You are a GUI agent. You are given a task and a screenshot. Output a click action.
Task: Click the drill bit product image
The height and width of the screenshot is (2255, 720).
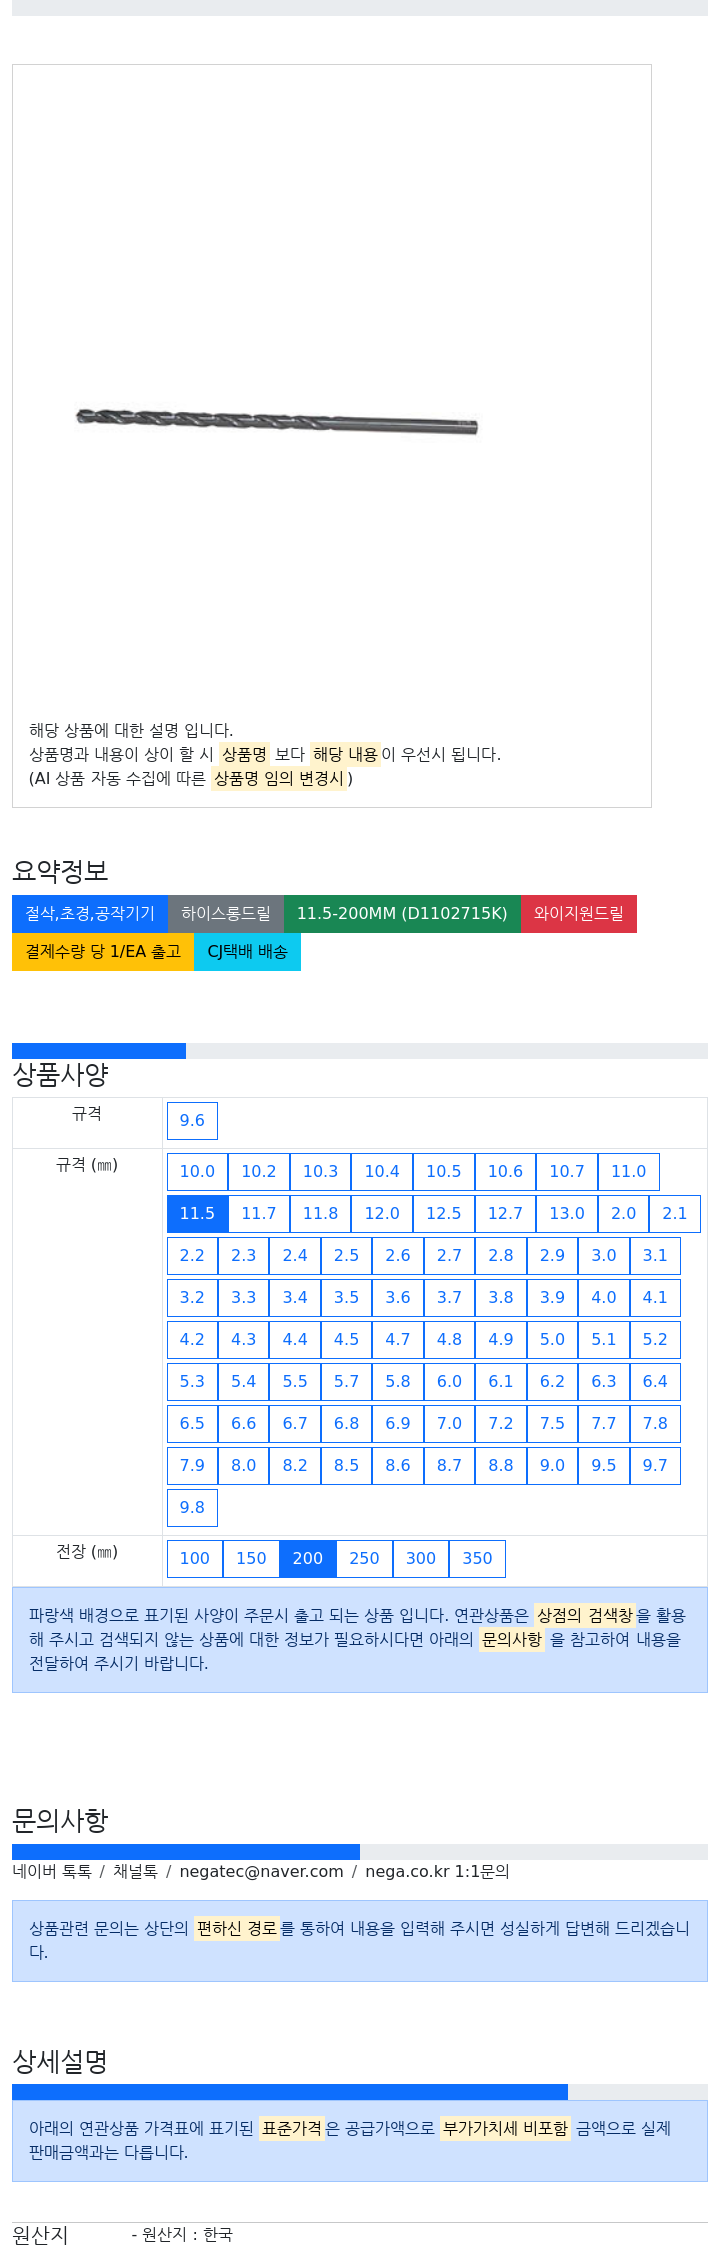(x=277, y=421)
